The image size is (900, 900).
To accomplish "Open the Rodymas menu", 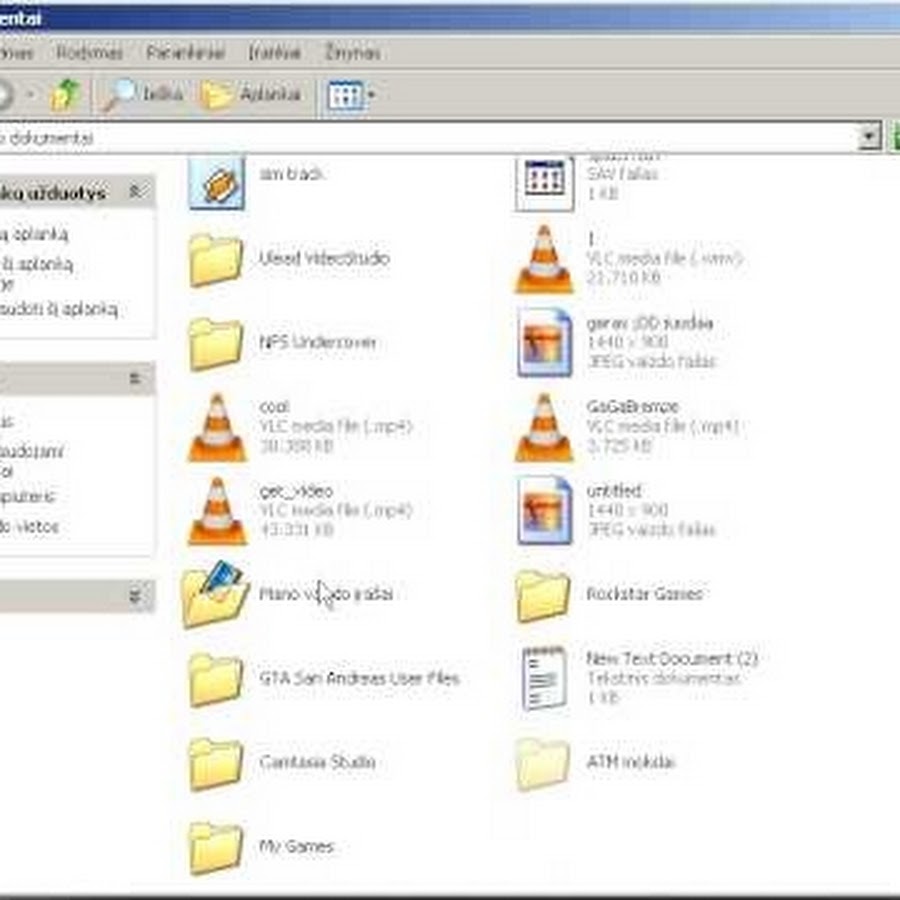I will click(89, 52).
